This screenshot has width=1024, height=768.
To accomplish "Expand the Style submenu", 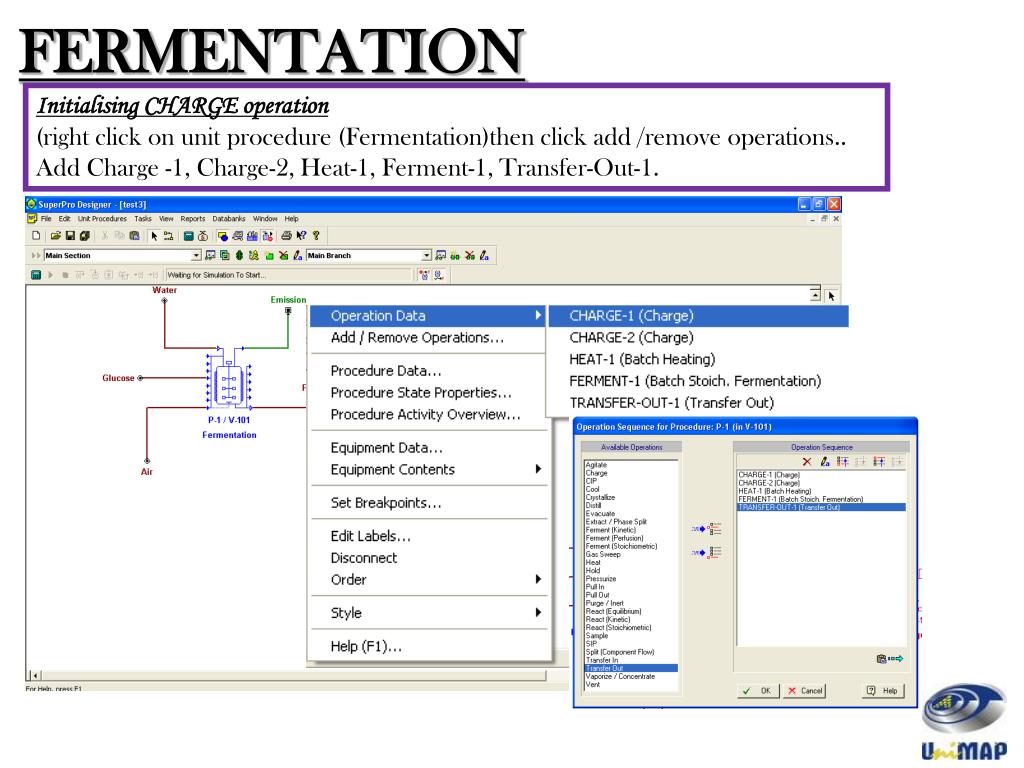I will tap(428, 613).
